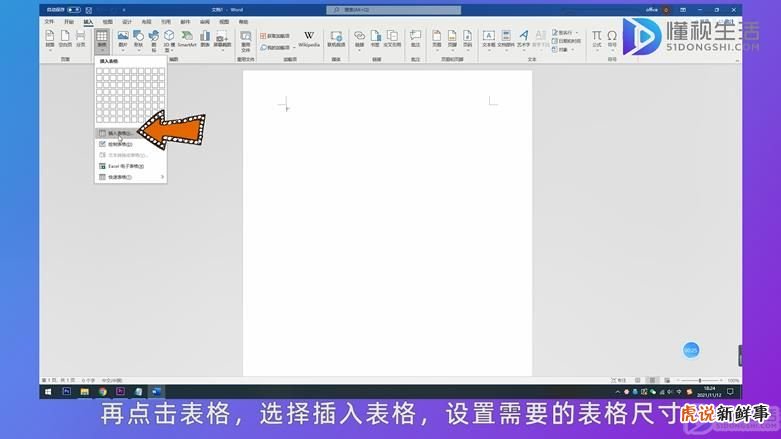Image resolution: width=781 pixels, height=439 pixels.
Task: Insert a 3D model
Action: (x=169, y=41)
